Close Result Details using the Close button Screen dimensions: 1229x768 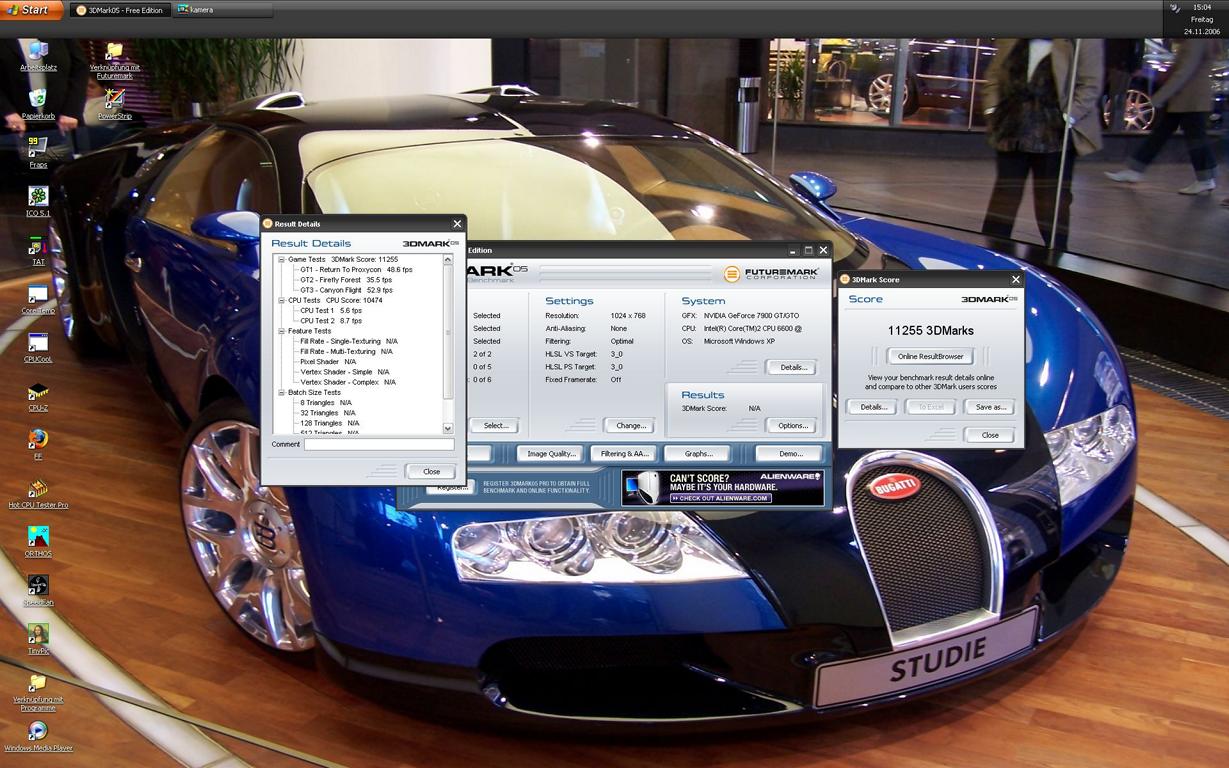[x=431, y=471]
